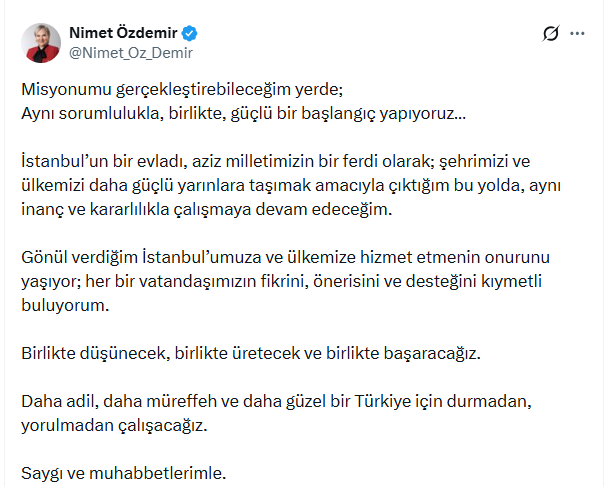
Task: Click the closing line "Saygı ve muhabbetlerimle."
Action: coord(123,473)
